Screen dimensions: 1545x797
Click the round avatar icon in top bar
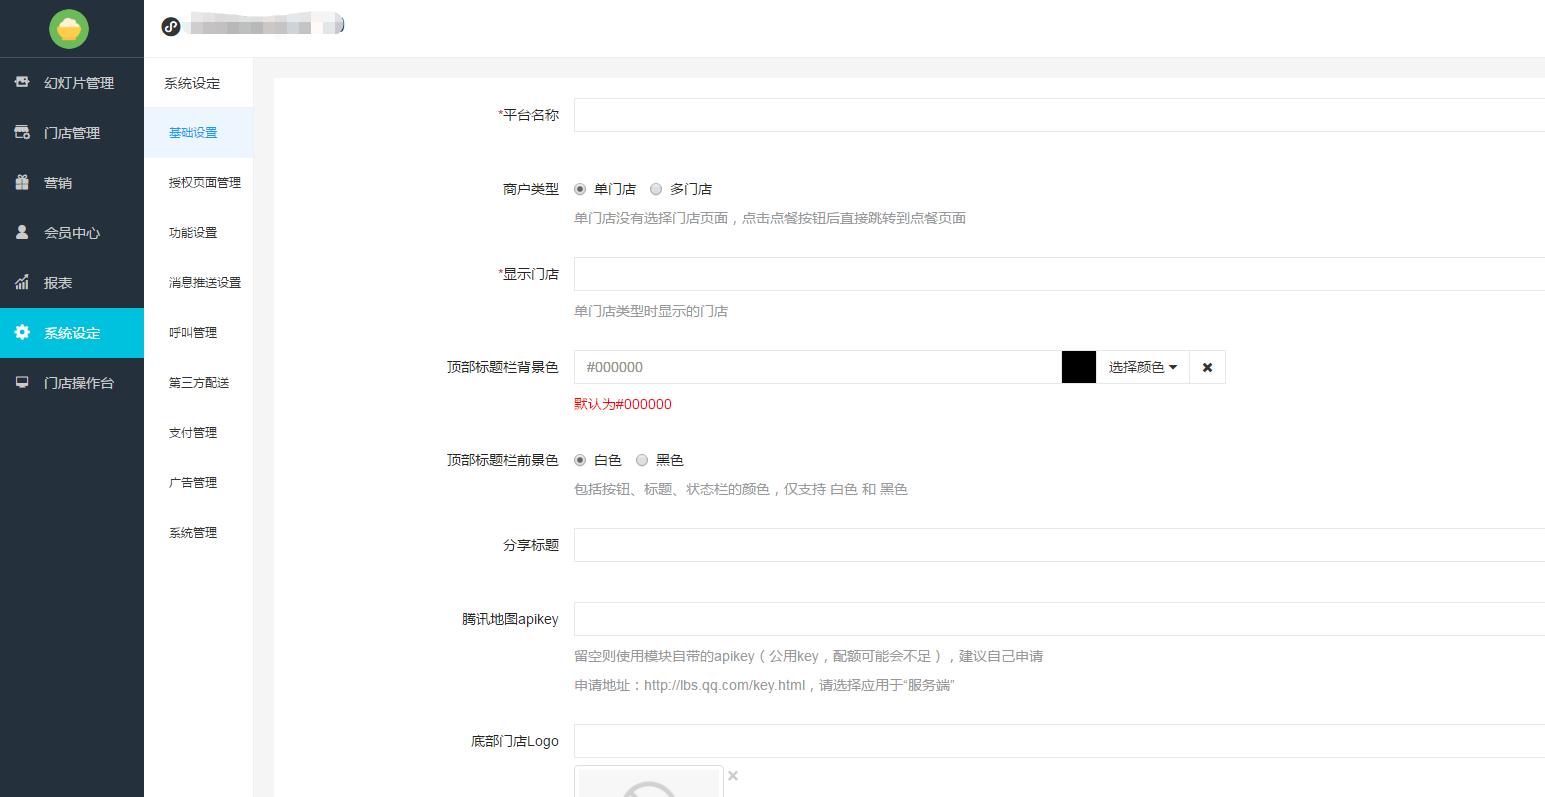170,27
